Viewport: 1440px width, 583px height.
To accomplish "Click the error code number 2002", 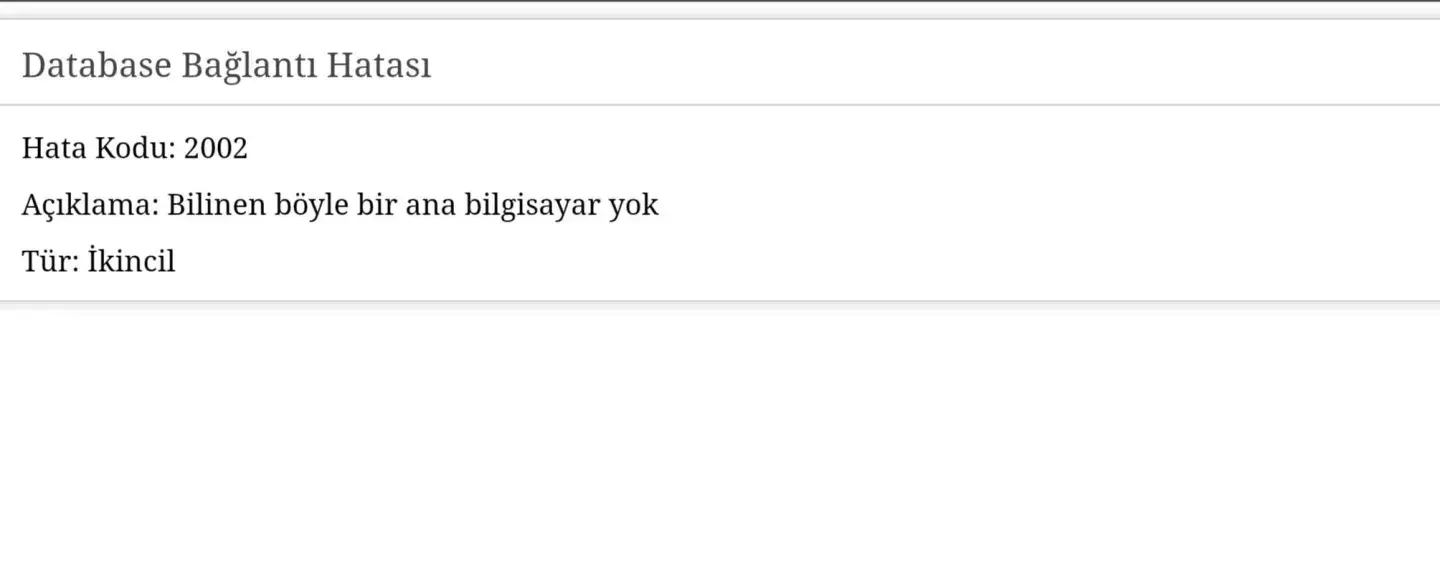I will click(216, 149).
